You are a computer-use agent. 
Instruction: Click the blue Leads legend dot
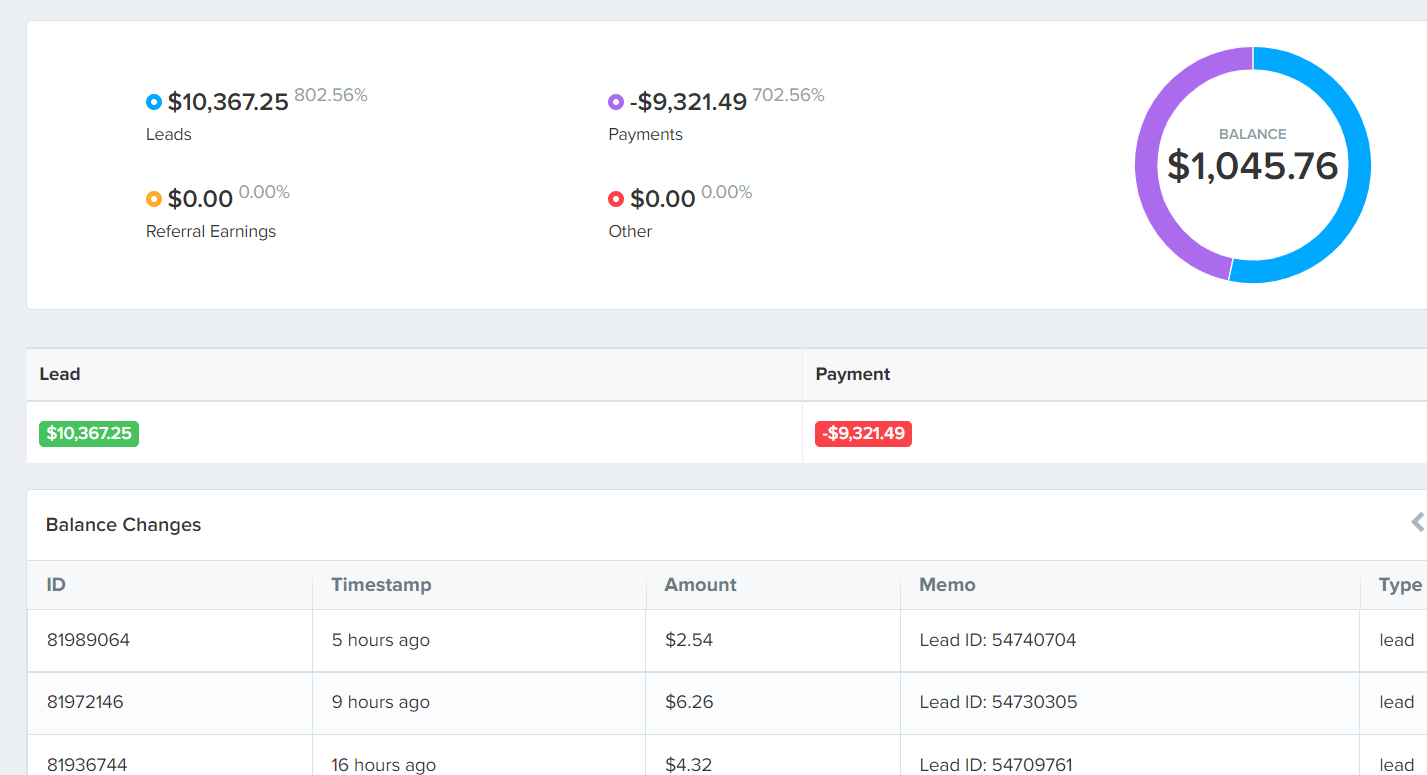[154, 102]
